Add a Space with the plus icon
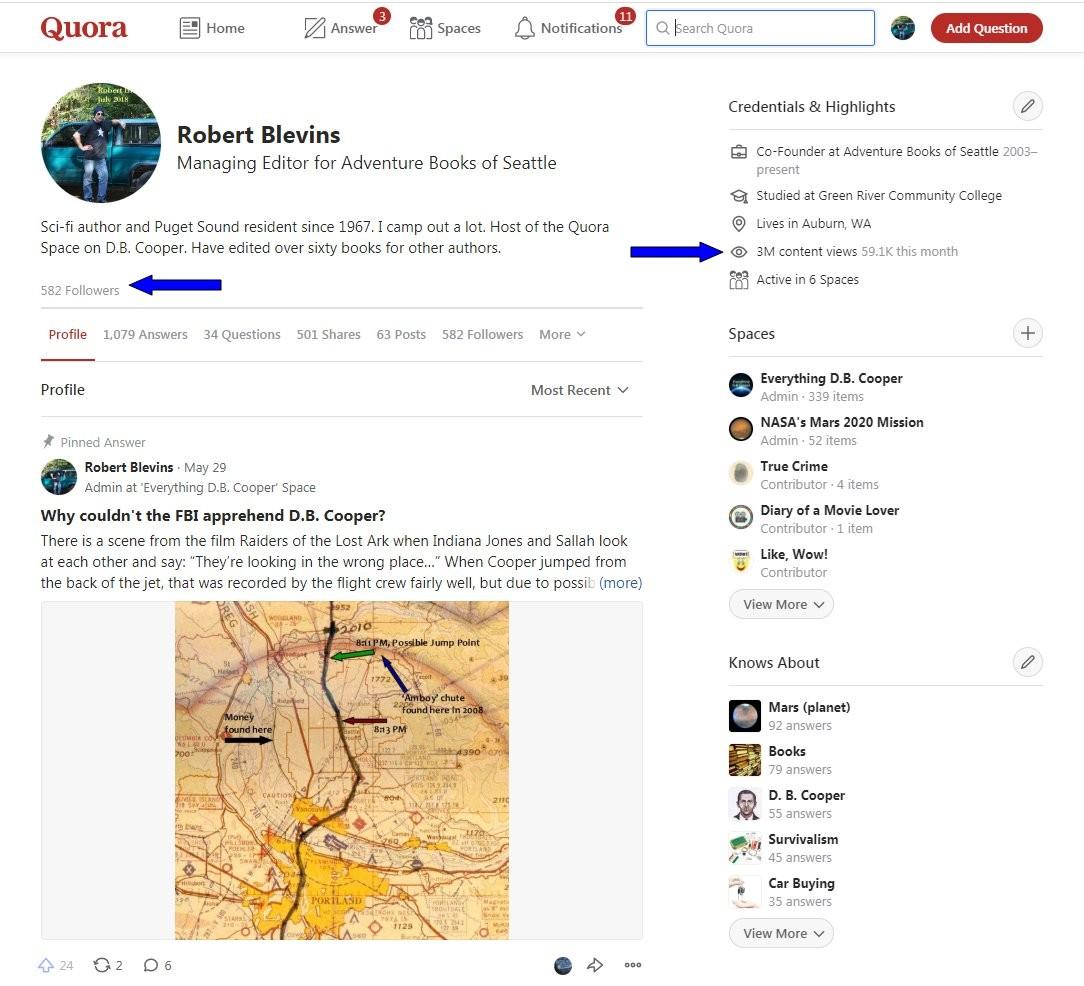 point(1027,333)
